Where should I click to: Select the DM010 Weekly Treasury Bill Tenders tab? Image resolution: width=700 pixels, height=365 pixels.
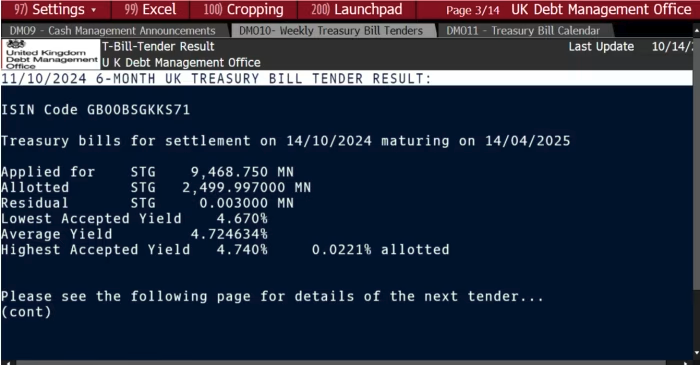[x=331, y=30]
